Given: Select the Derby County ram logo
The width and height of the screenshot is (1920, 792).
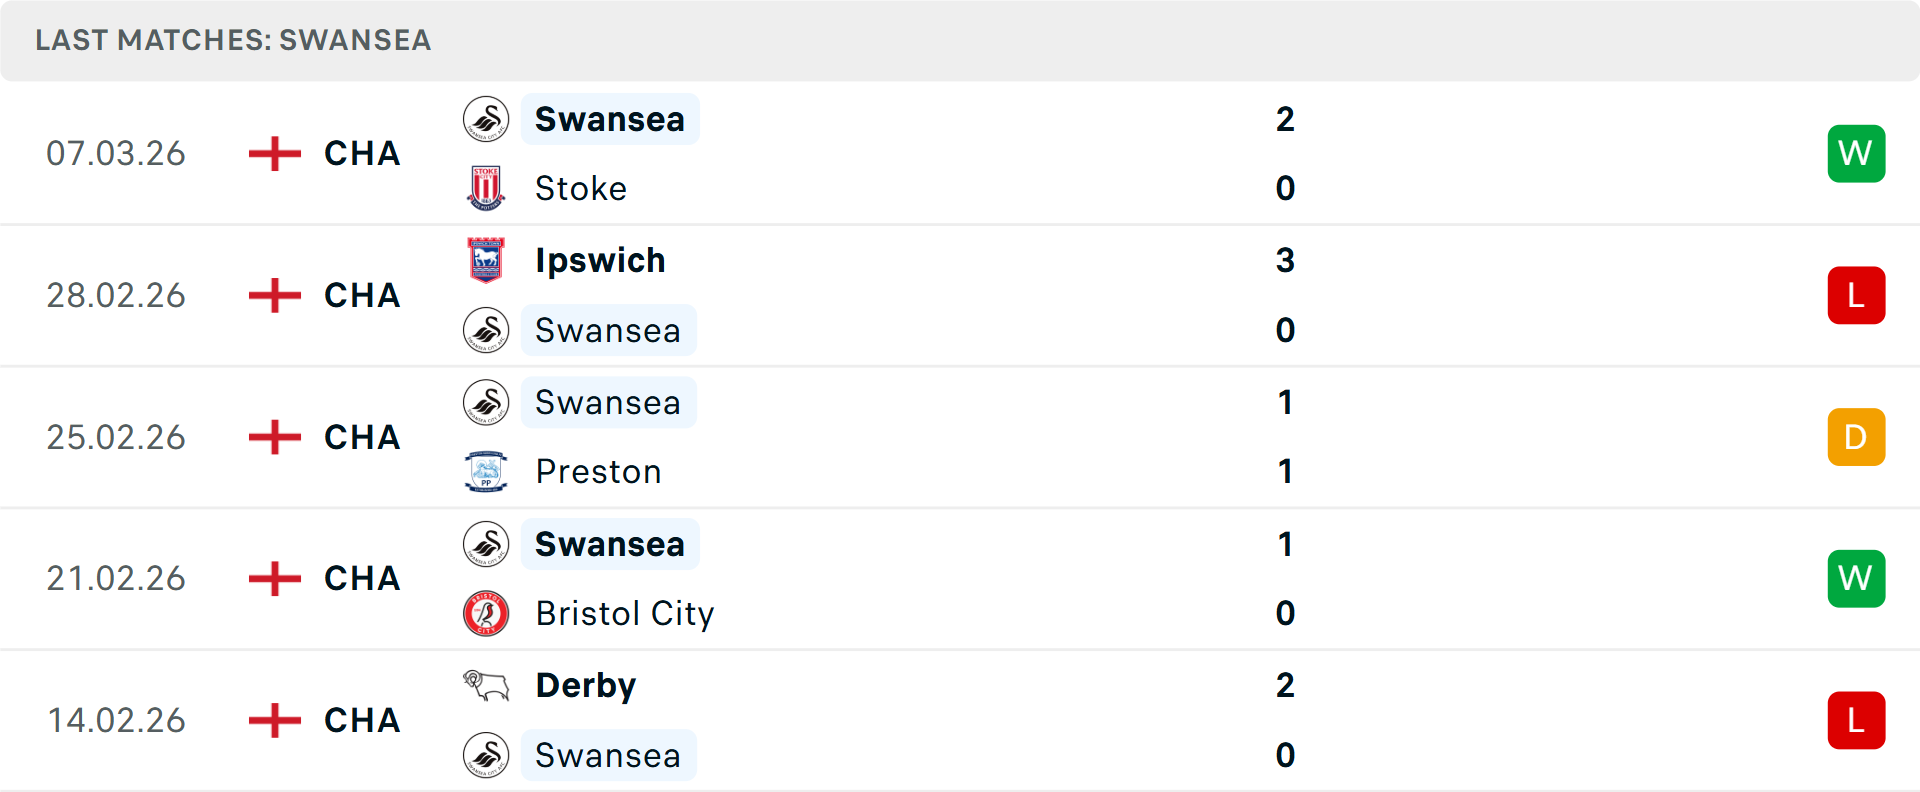Looking at the screenshot, I should (x=485, y=685).
